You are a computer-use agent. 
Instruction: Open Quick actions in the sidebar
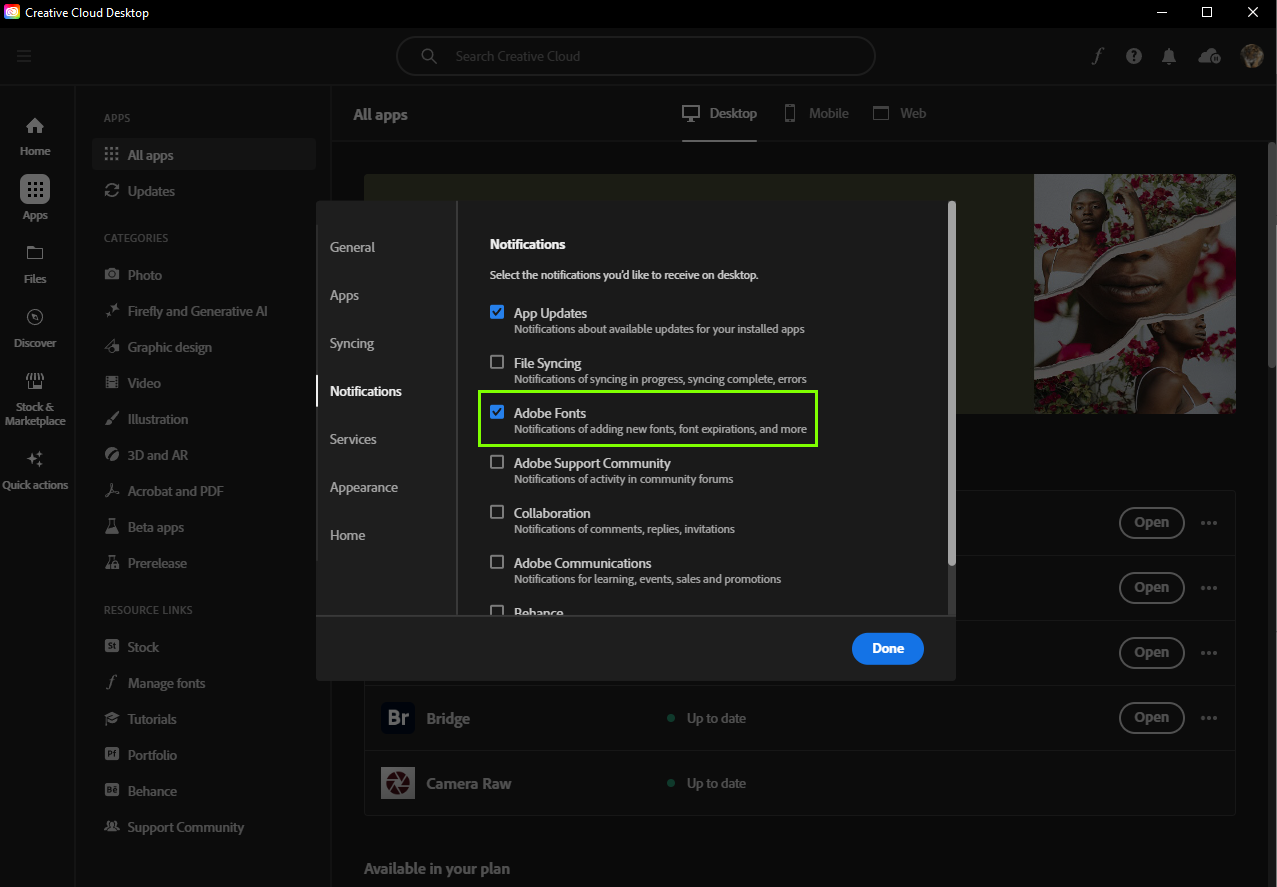click(34, 466)
